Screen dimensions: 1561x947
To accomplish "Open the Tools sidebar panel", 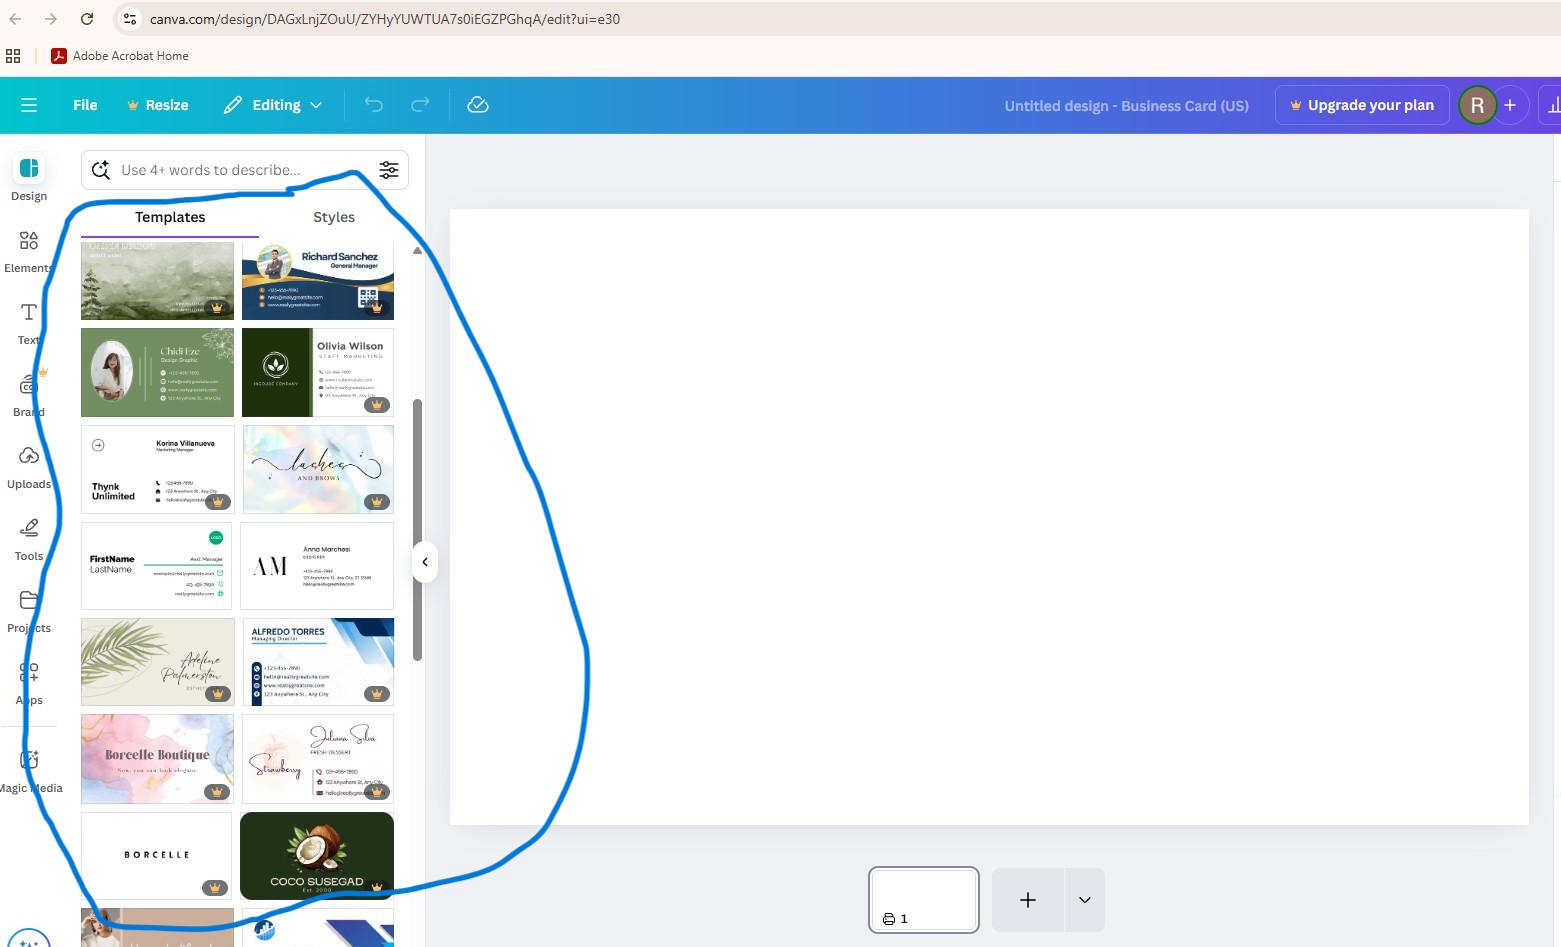I will pyautogui.click(x=29, y=538).
